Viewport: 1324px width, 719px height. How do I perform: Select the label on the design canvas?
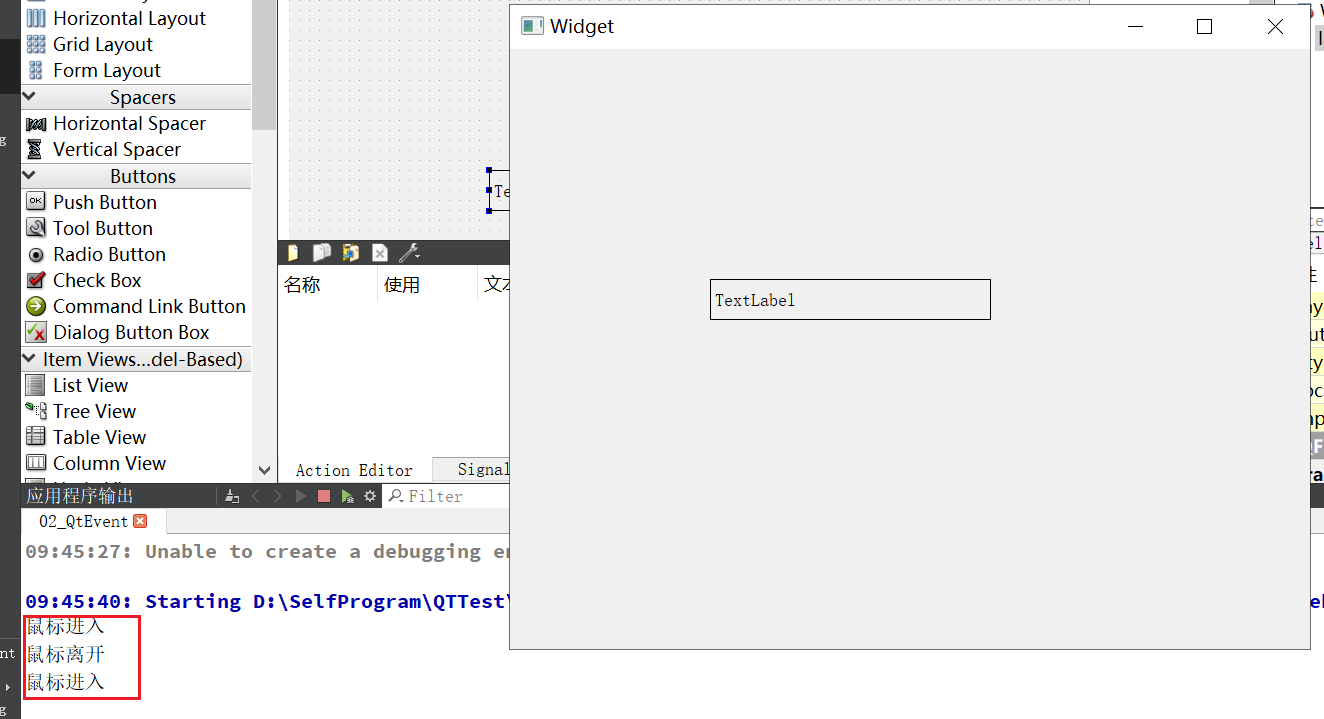coord(500,191)
